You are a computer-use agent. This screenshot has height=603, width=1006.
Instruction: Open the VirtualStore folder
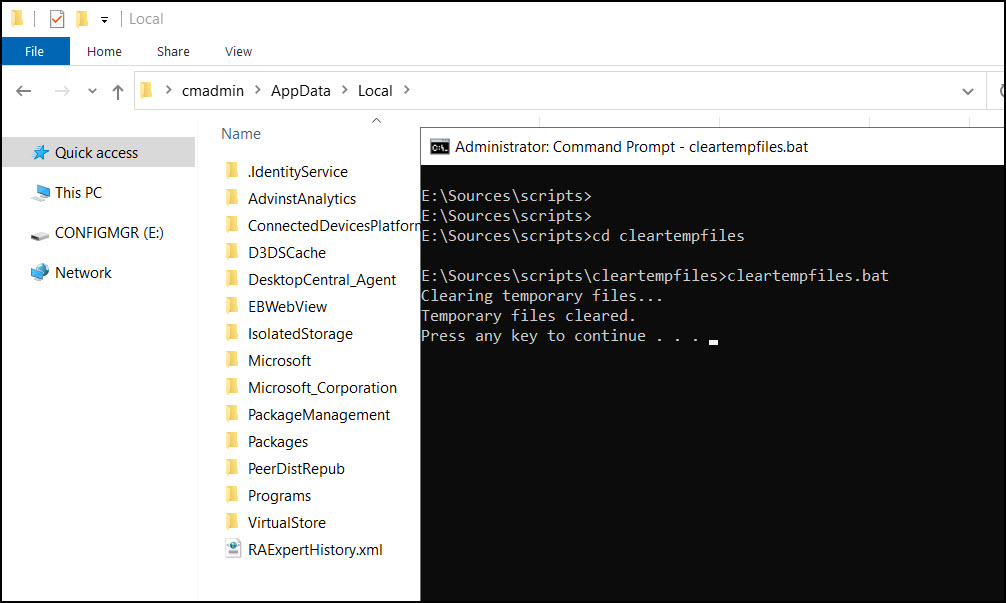286,521
